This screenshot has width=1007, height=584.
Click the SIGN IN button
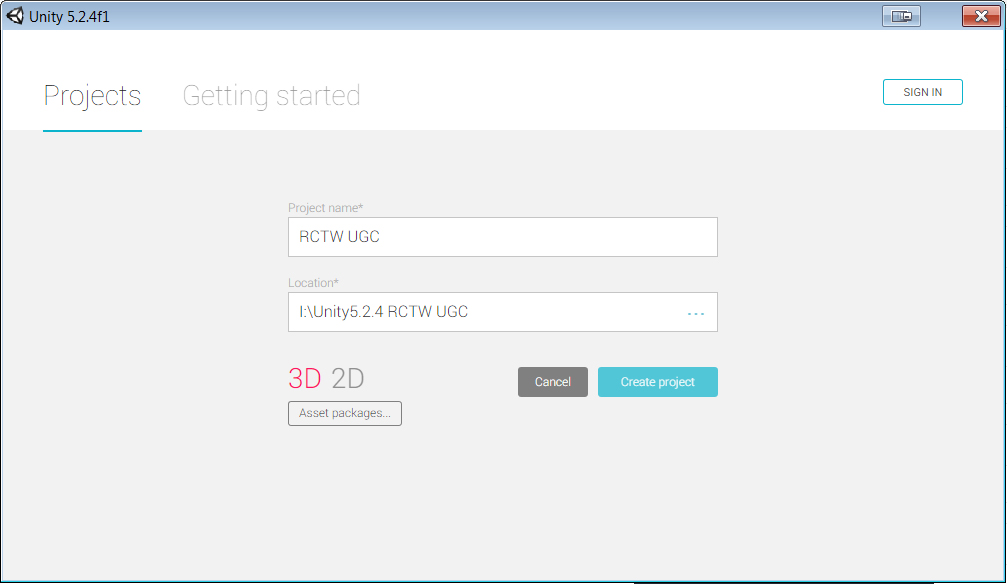tap(922, 92)
